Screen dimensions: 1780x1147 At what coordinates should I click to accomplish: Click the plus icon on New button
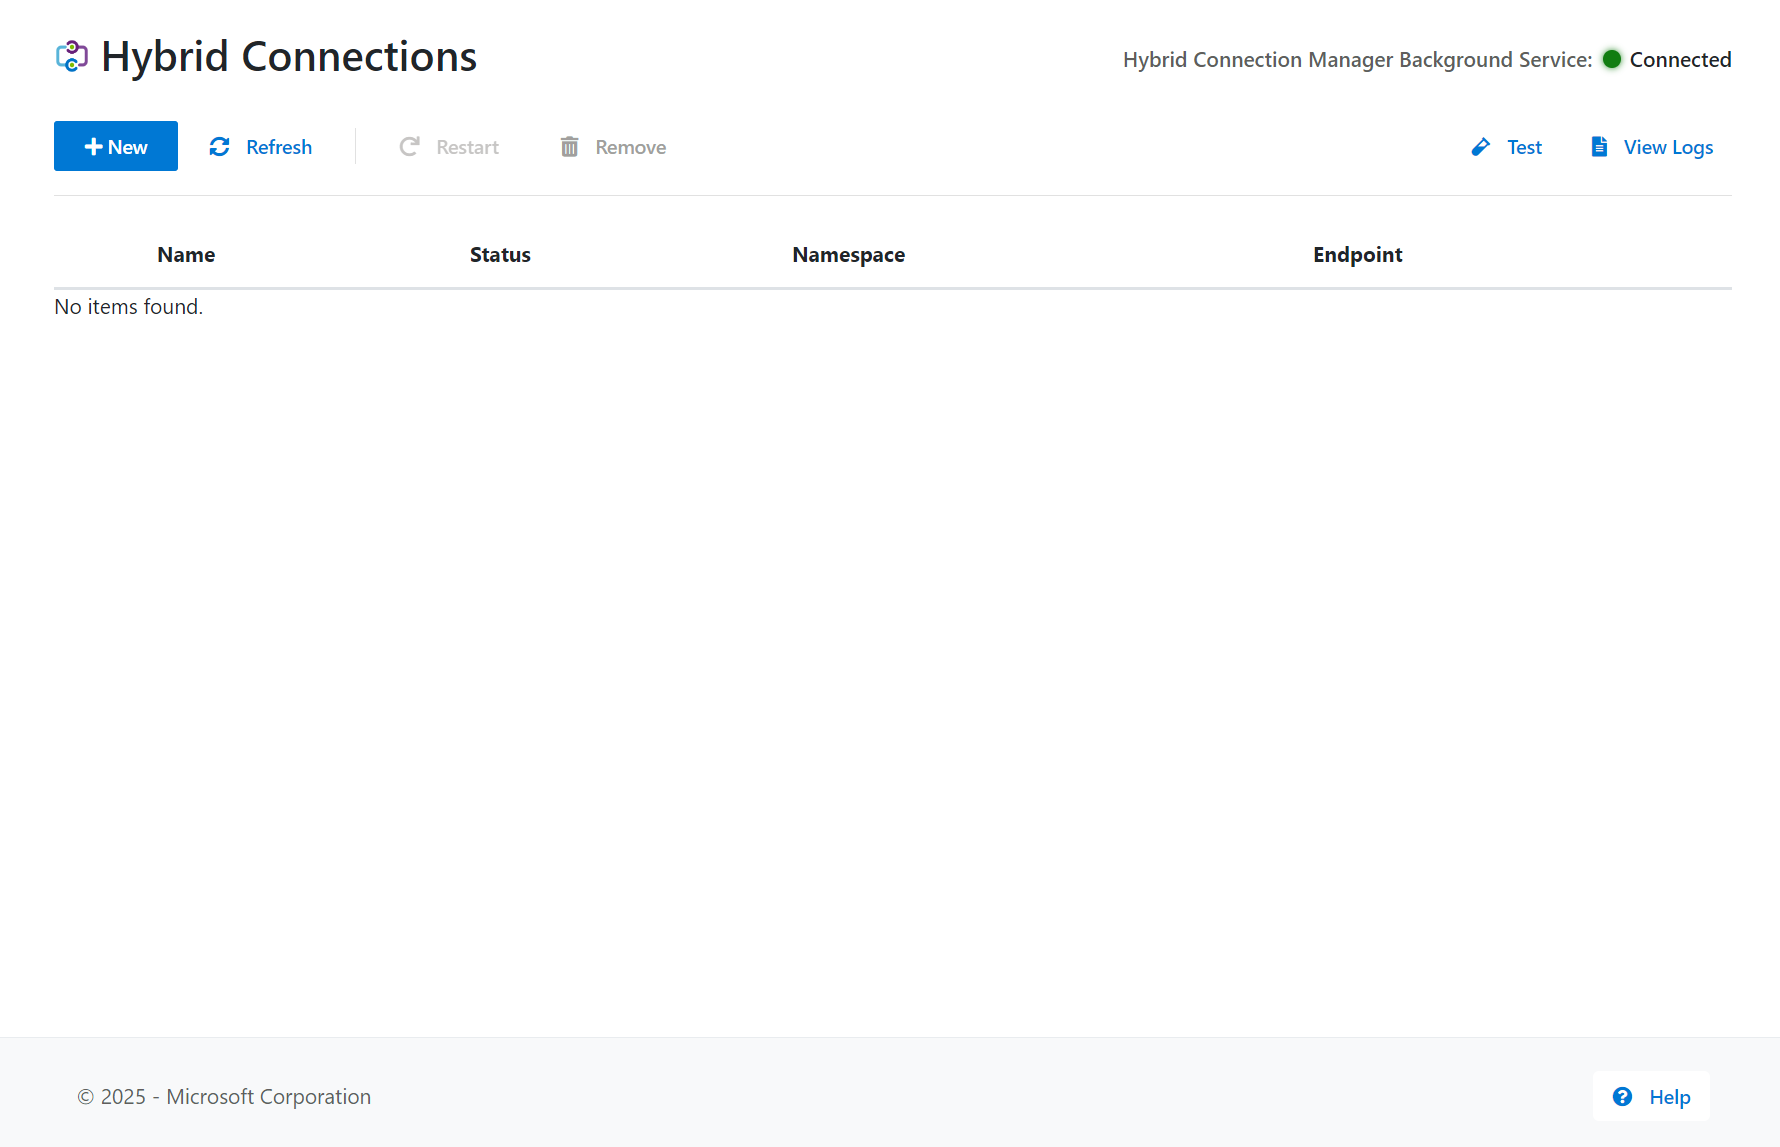pyautogui.click(x=93, y=147)
